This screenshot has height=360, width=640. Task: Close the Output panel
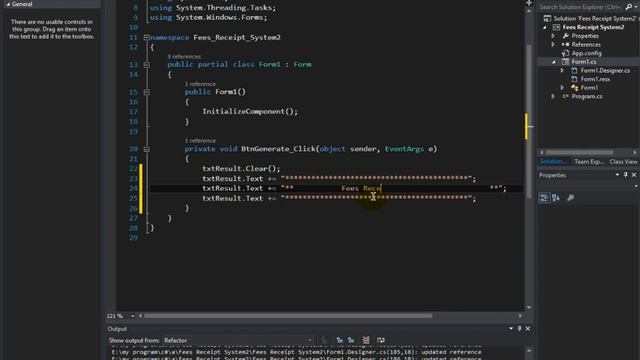(528, 329)
